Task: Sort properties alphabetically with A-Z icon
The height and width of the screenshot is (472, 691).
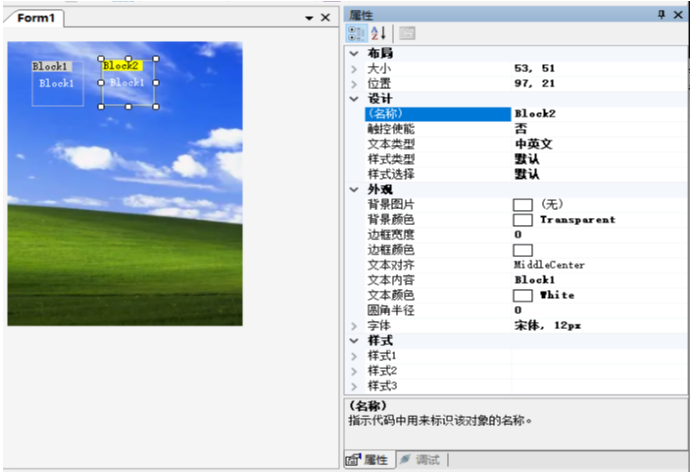Action: coord(379,33)
